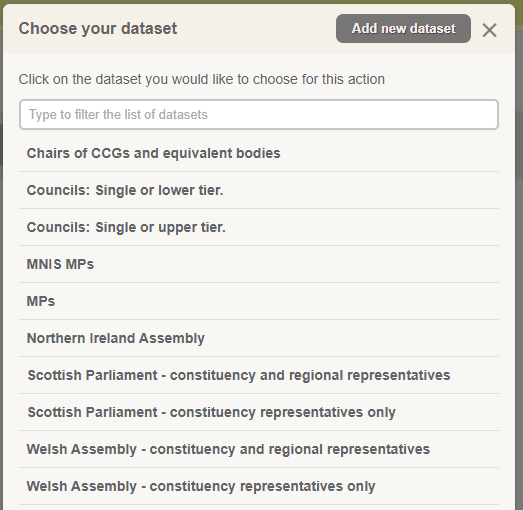Pick Welsh Assembly constituency and regional representatives
This screenshot has width=523, height=510.
pos(259,449)
